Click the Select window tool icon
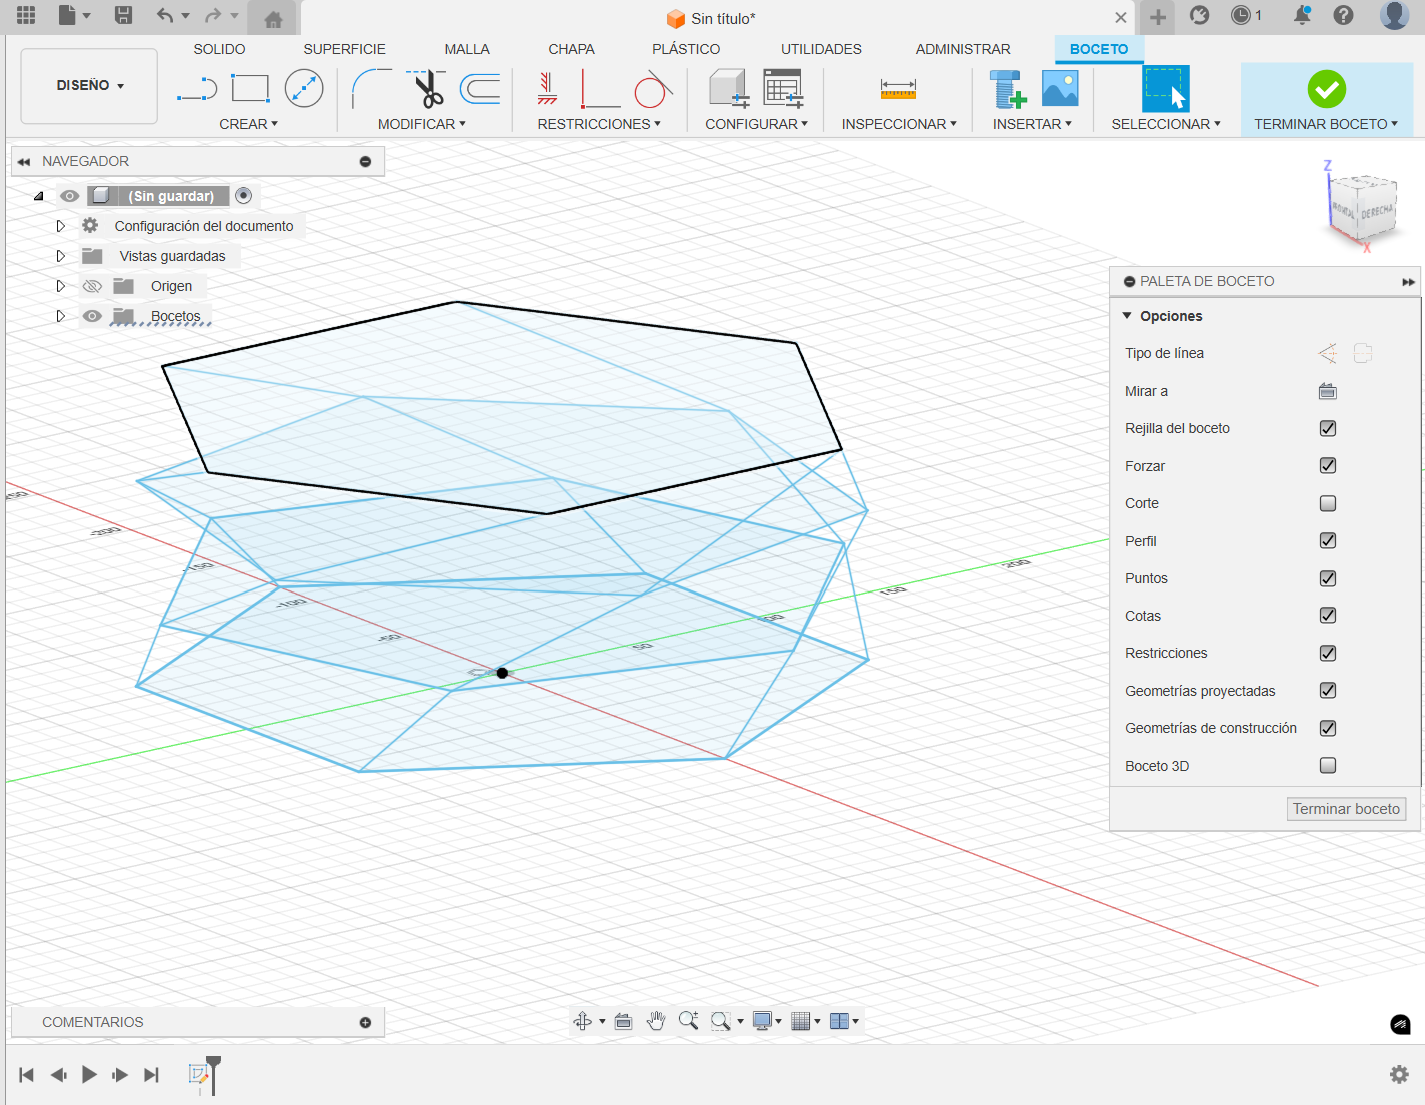1425x1105 pixels. pyautogui.click(x=1166, y=89)
